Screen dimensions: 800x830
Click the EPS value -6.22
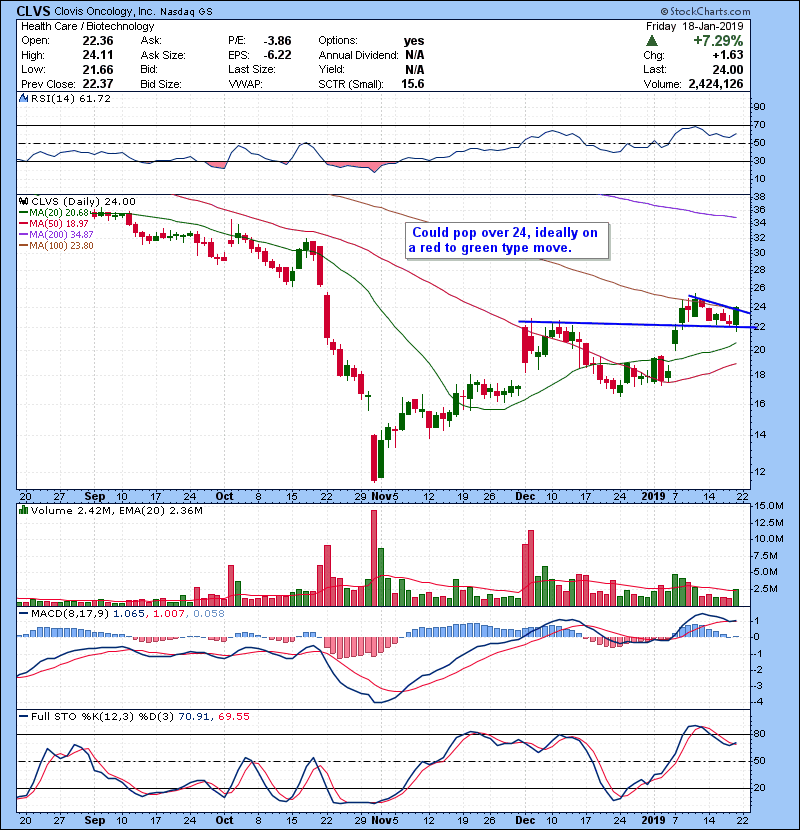pyautogui.click(x=277, y=55)
